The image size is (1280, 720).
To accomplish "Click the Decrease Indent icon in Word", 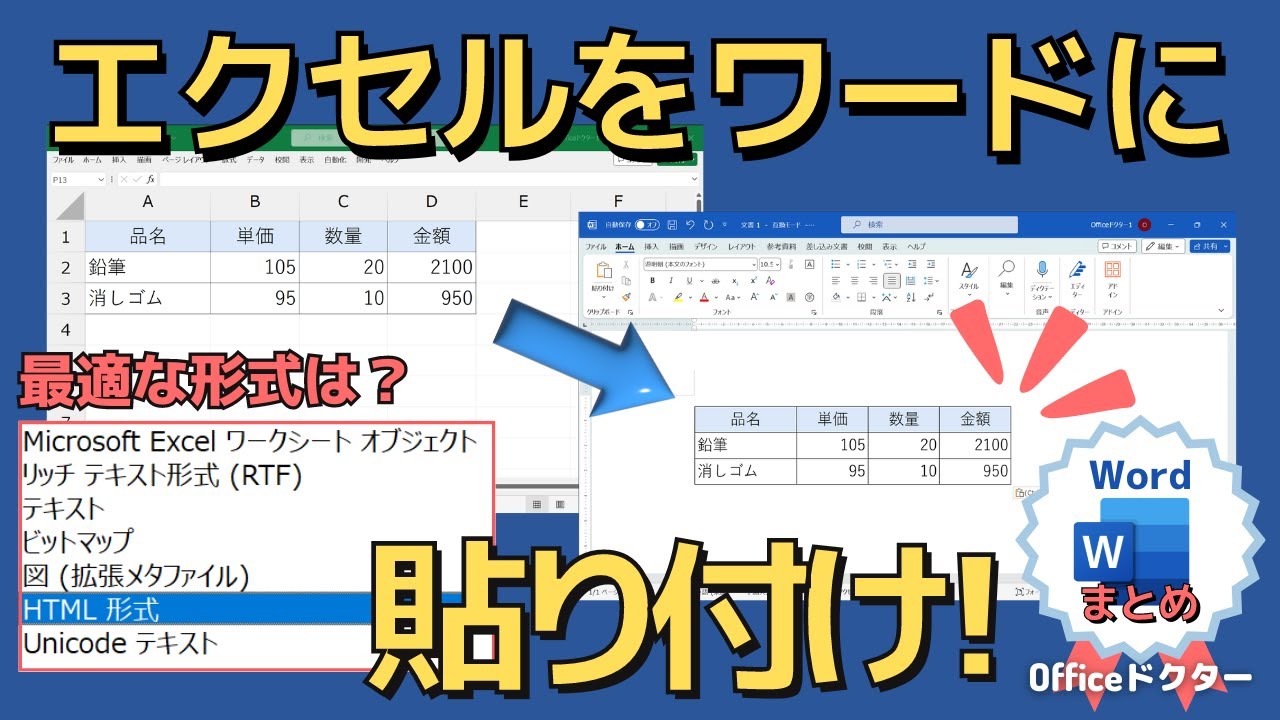I will (x=913, y=264).
